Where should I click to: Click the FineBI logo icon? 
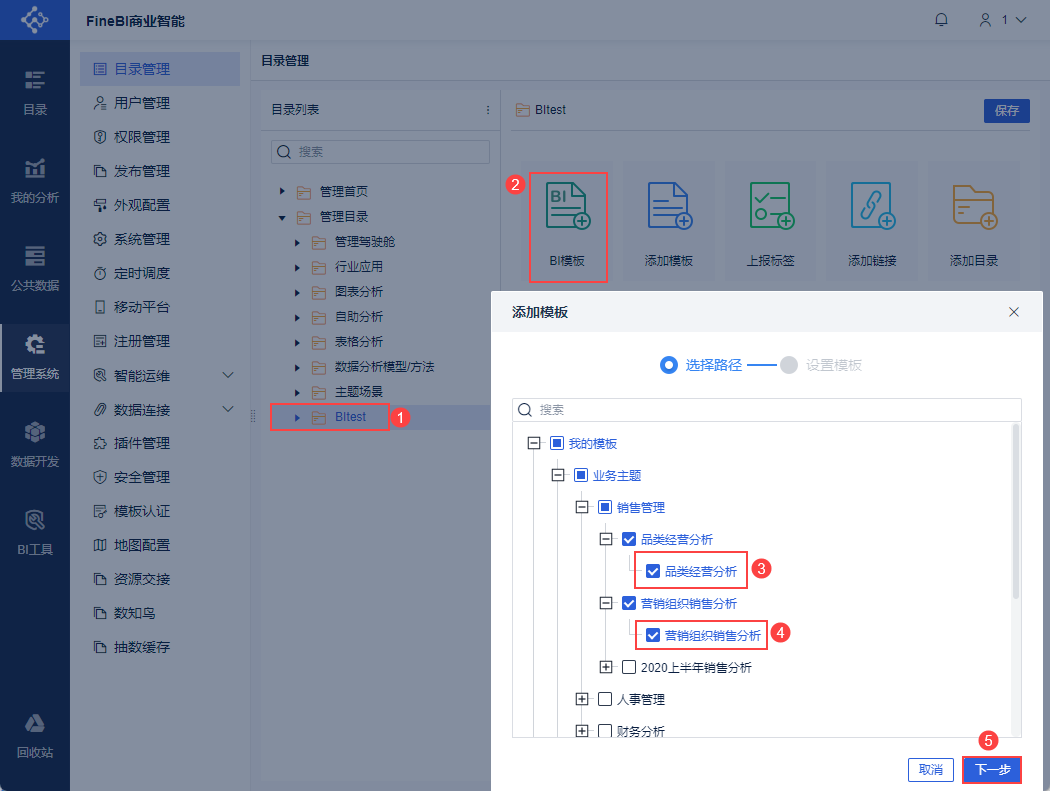tap(35, 19)
